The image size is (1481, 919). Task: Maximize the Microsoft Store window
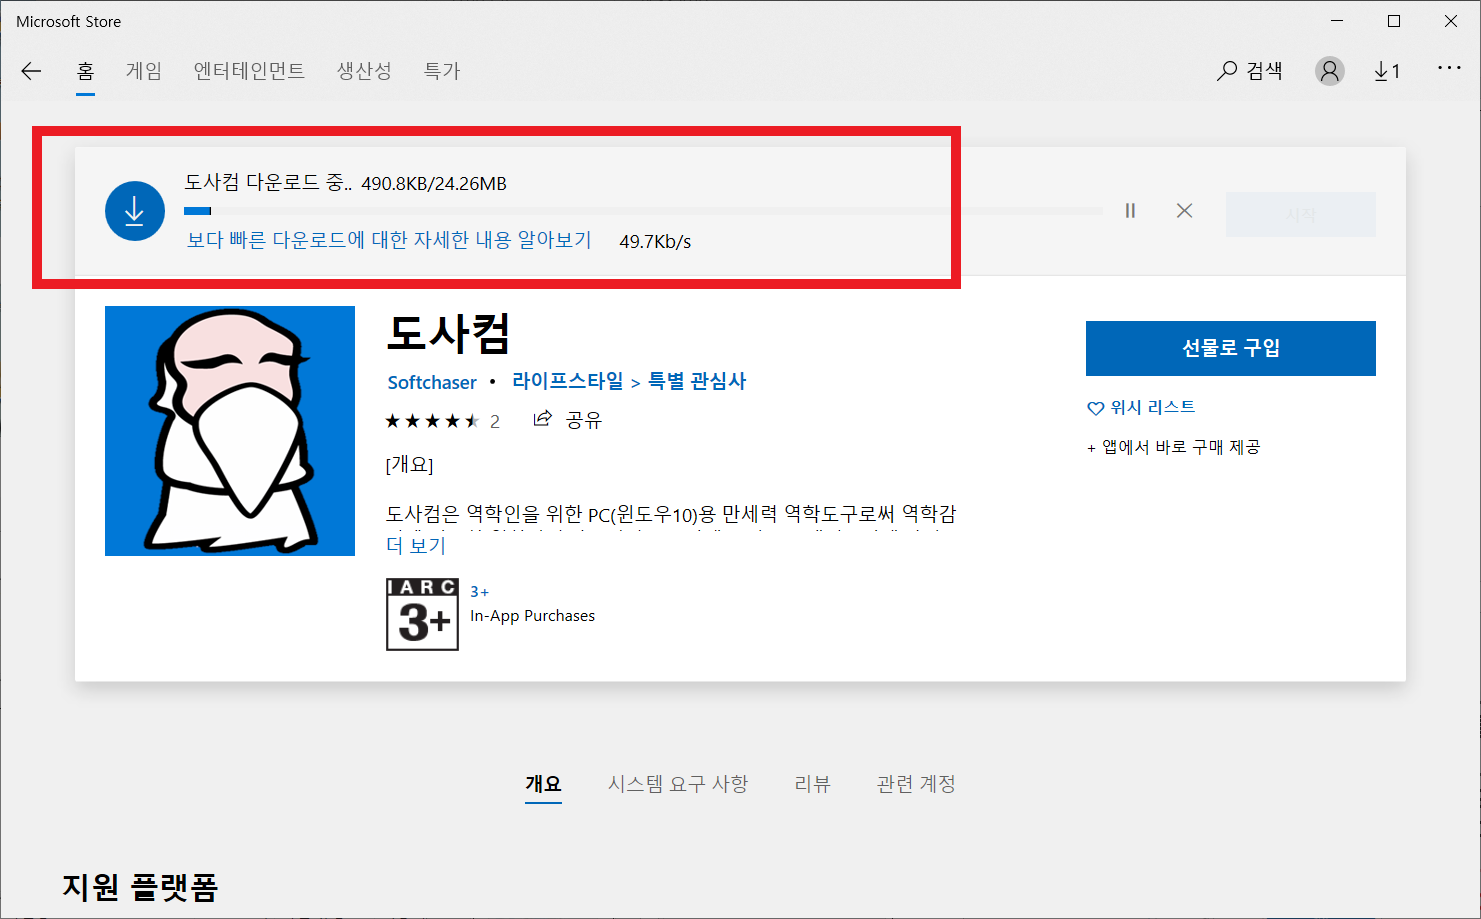(1394, 21)
